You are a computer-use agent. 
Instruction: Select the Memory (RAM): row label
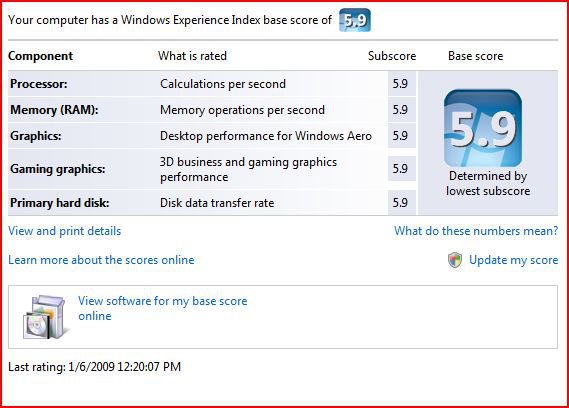point(54,110)
